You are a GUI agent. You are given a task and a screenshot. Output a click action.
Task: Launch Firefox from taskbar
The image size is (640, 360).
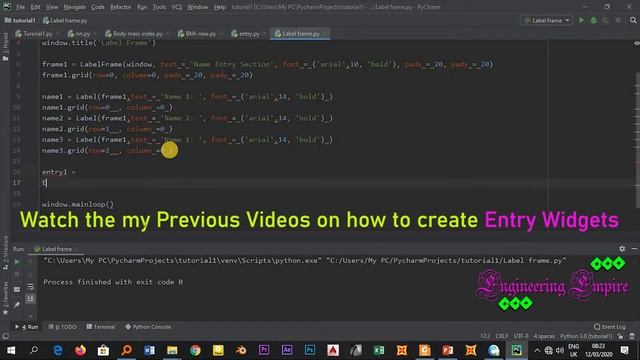click(80, 350)
